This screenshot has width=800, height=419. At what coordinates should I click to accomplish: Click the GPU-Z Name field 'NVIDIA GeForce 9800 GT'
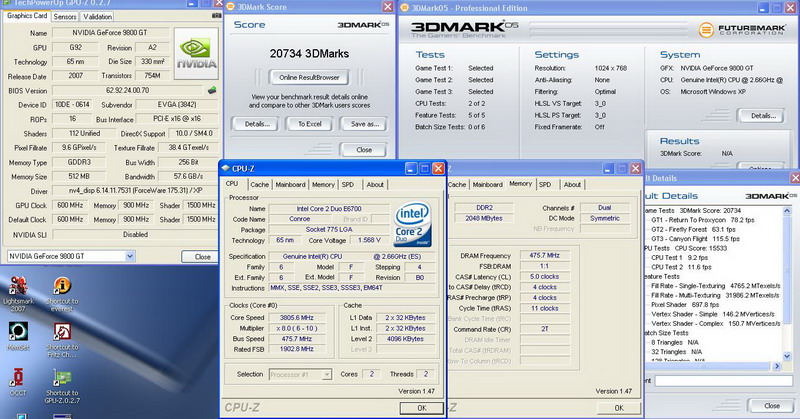pyautogui.click(x=110, y=33)
